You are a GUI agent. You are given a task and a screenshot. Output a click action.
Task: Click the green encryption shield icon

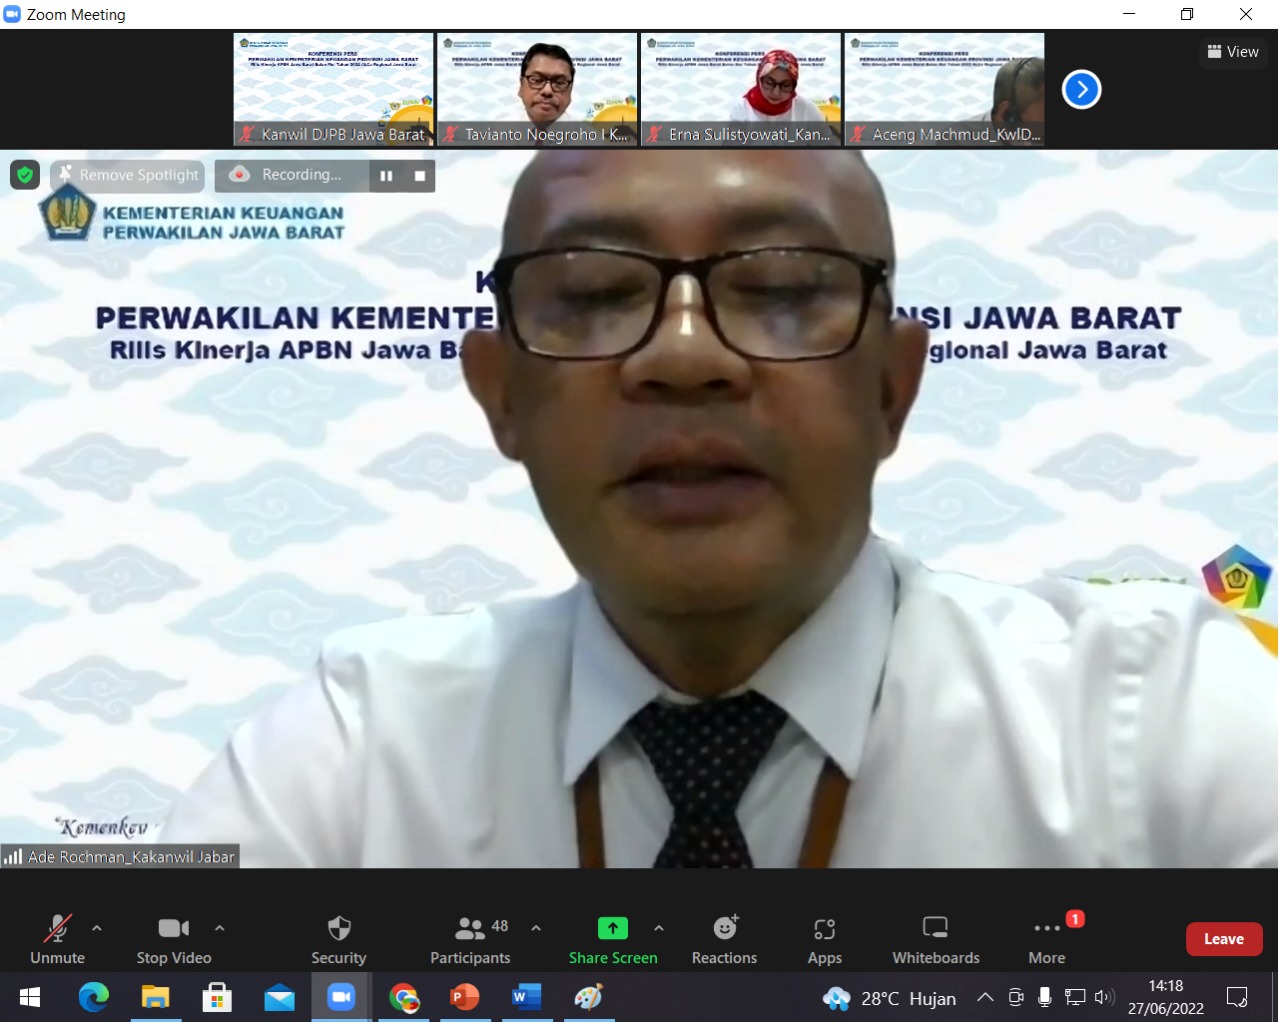coord(25,175)
